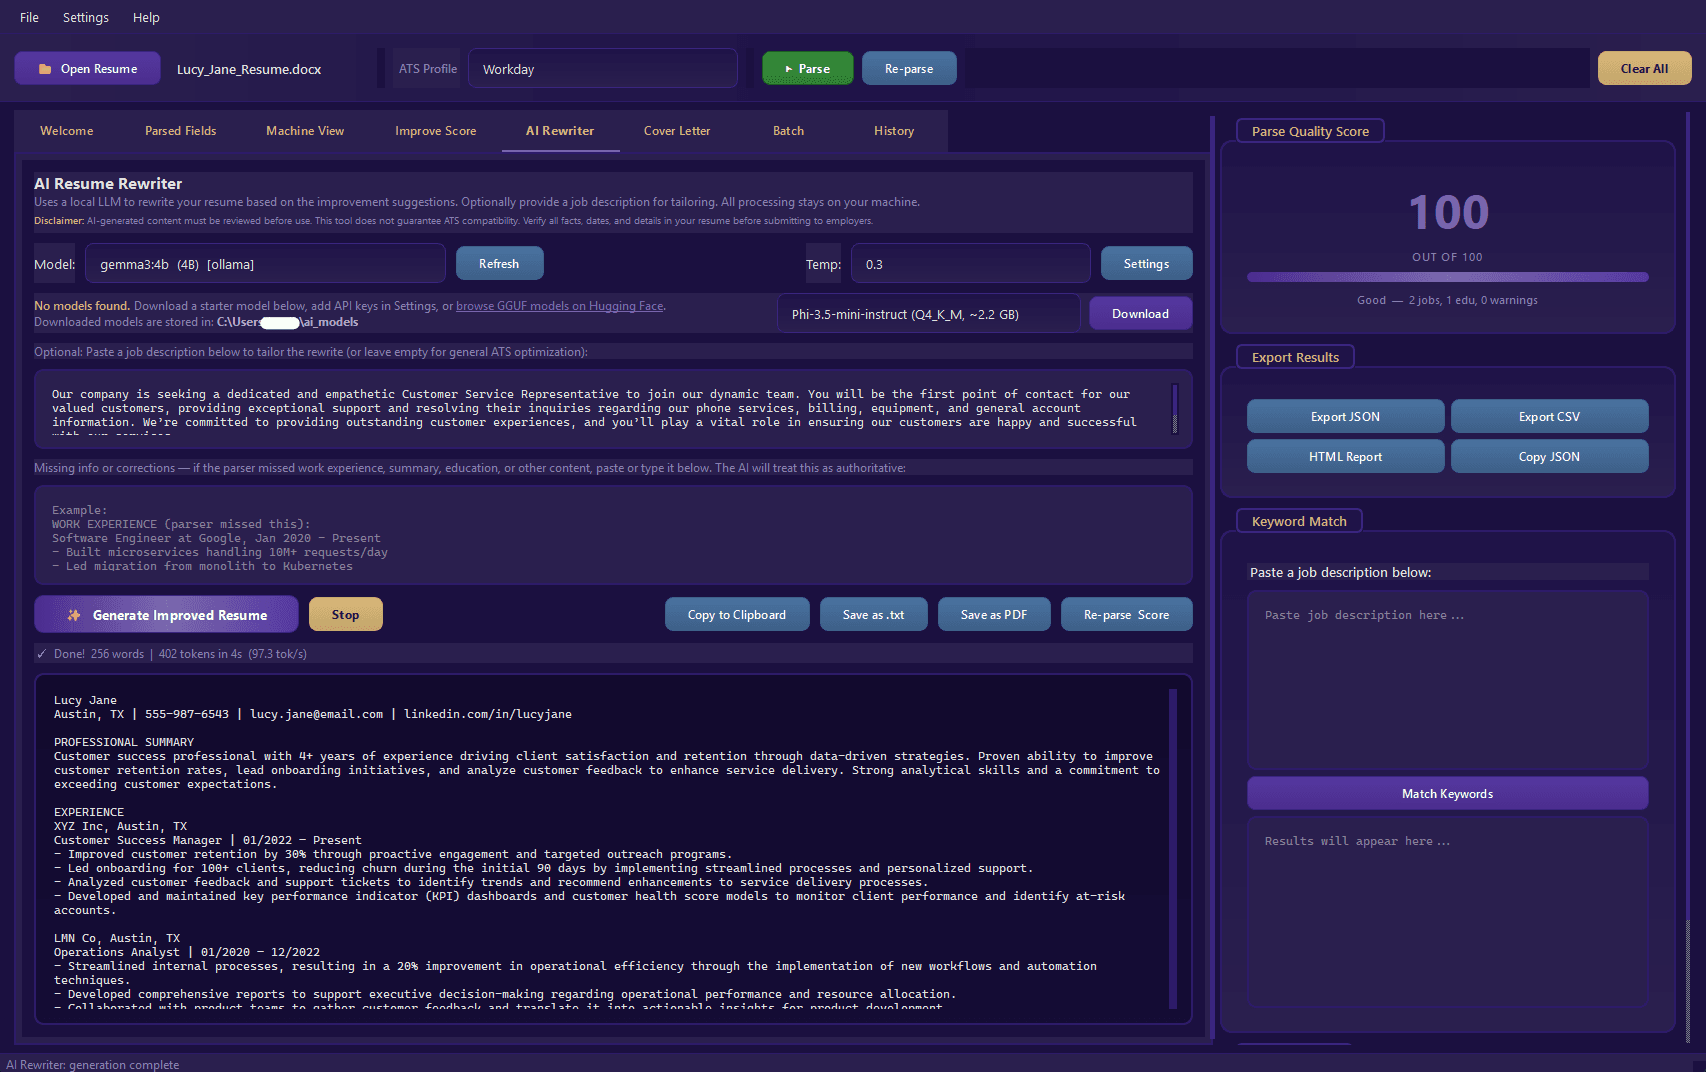Open the History tab
The width and height of the screenshot is (1706, 1072).
pos(894,131)
